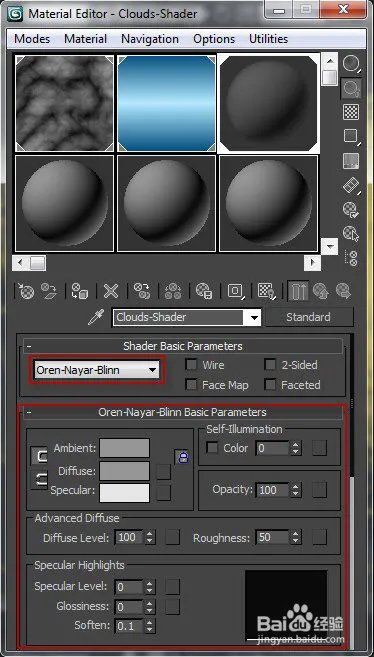Toggle Show Map in Viewport icon
The width and height of the screenshot is (374, 657).
click(x=266, y=290)
